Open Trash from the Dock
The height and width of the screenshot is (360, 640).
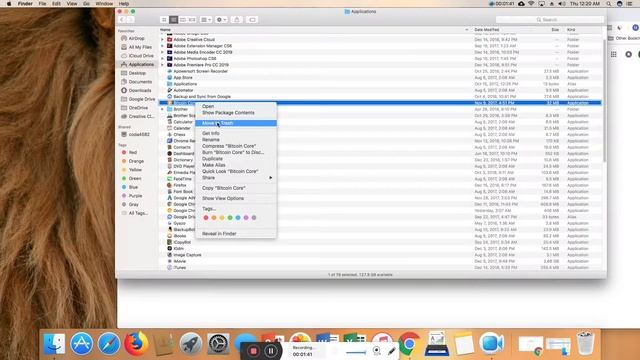tap(585, 343)
